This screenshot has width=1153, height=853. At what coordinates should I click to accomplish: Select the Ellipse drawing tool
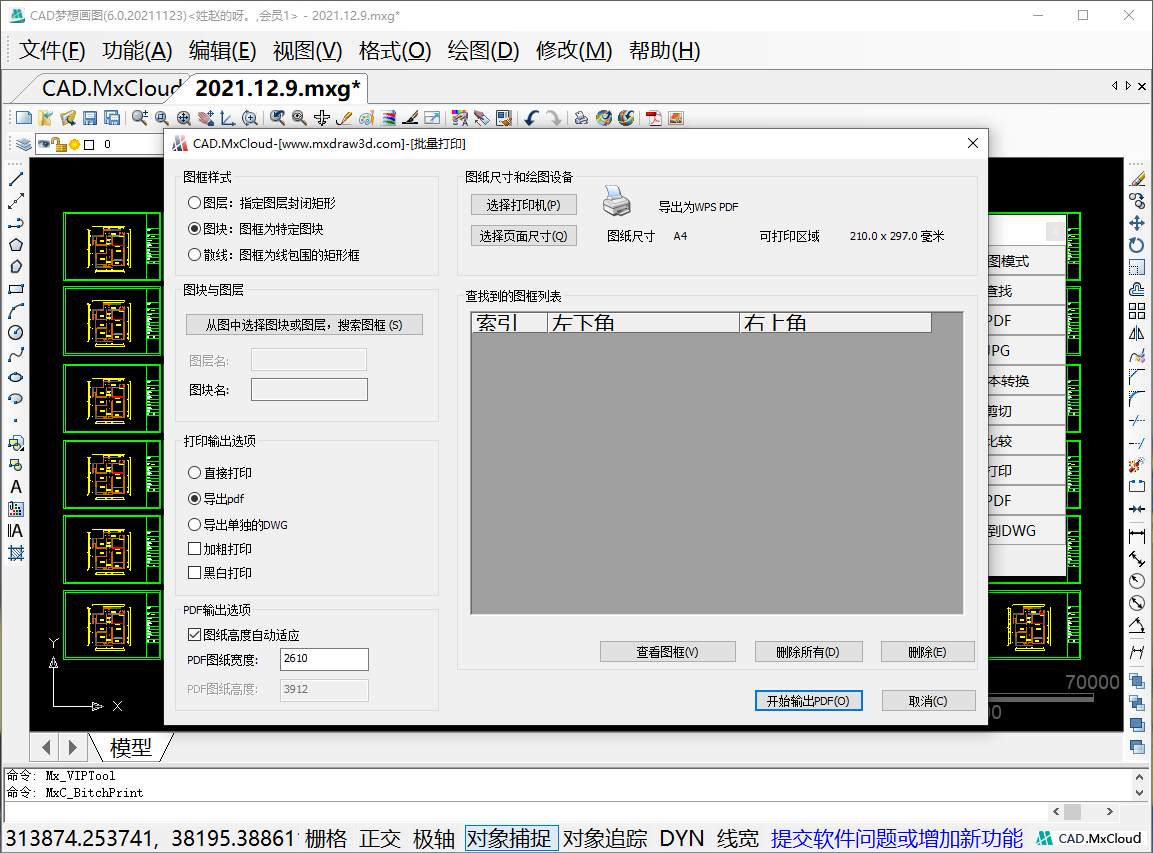[x=15, y=377]
